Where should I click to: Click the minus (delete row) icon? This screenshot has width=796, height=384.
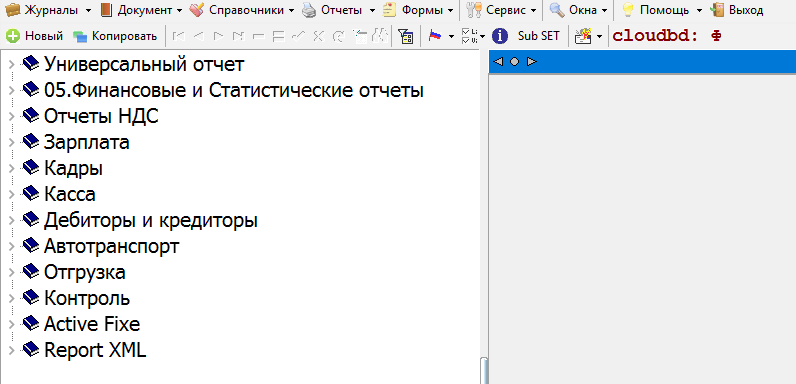click(x=258, y=36)
